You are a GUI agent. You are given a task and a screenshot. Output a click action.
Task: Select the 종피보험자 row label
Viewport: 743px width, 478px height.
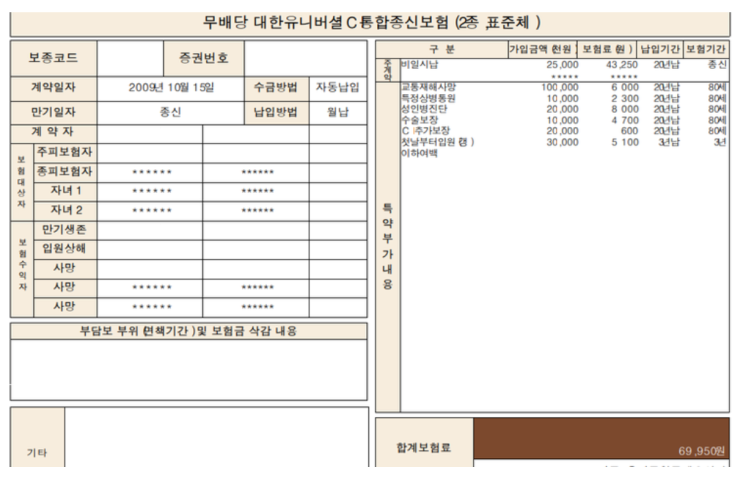pos(65,171)
